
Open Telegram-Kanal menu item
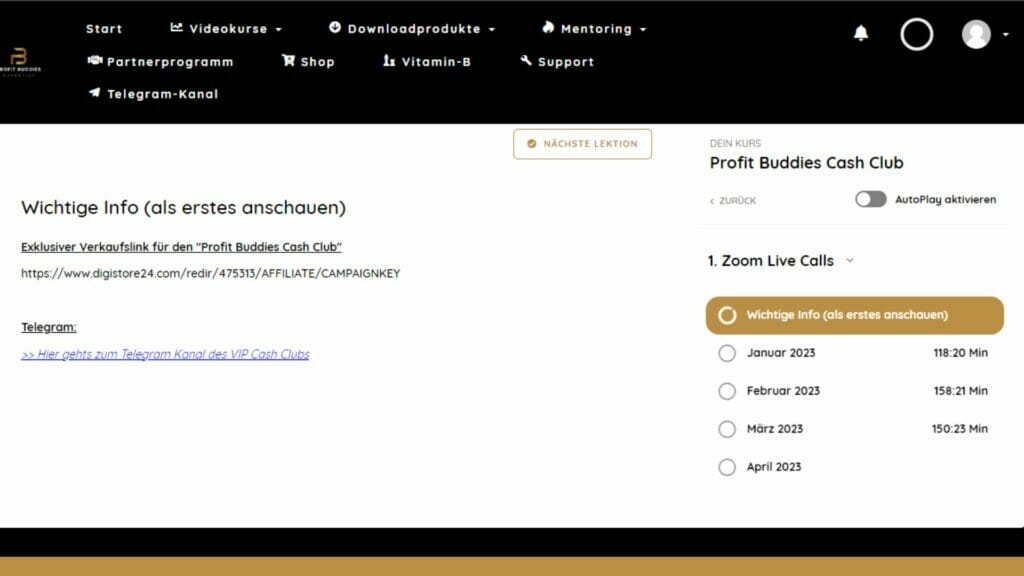point(153,93)
